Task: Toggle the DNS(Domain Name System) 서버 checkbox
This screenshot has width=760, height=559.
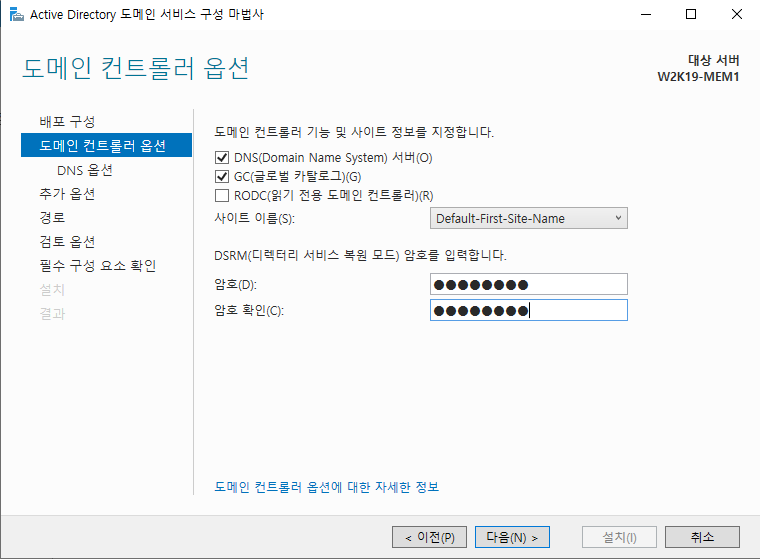Action: click(222, 158)
